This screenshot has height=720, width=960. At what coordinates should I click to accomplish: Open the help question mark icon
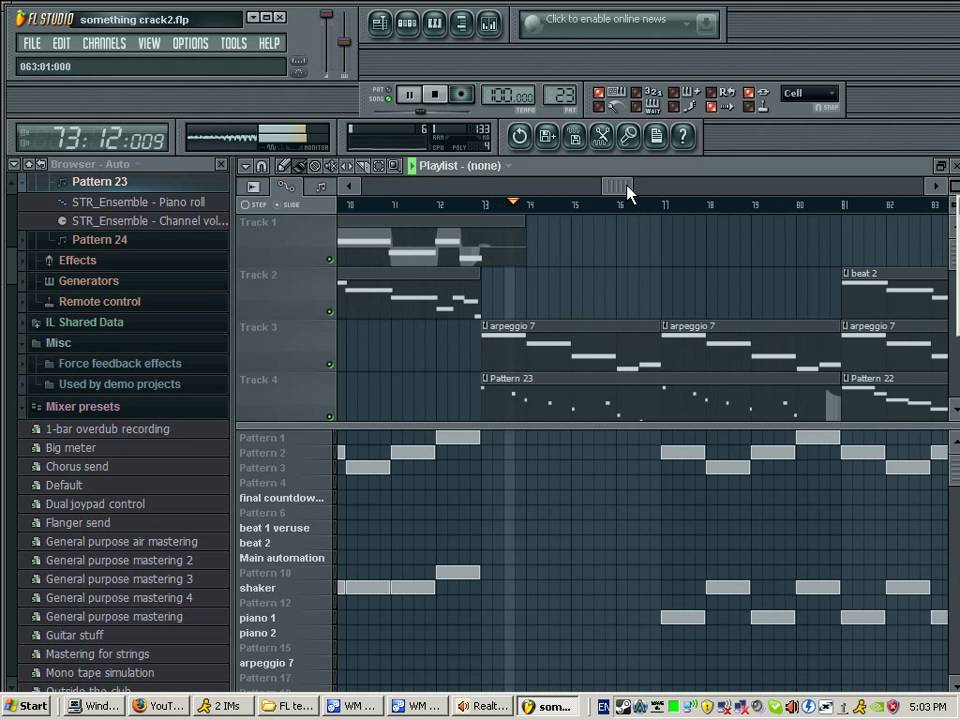click(x=683, y=136)
